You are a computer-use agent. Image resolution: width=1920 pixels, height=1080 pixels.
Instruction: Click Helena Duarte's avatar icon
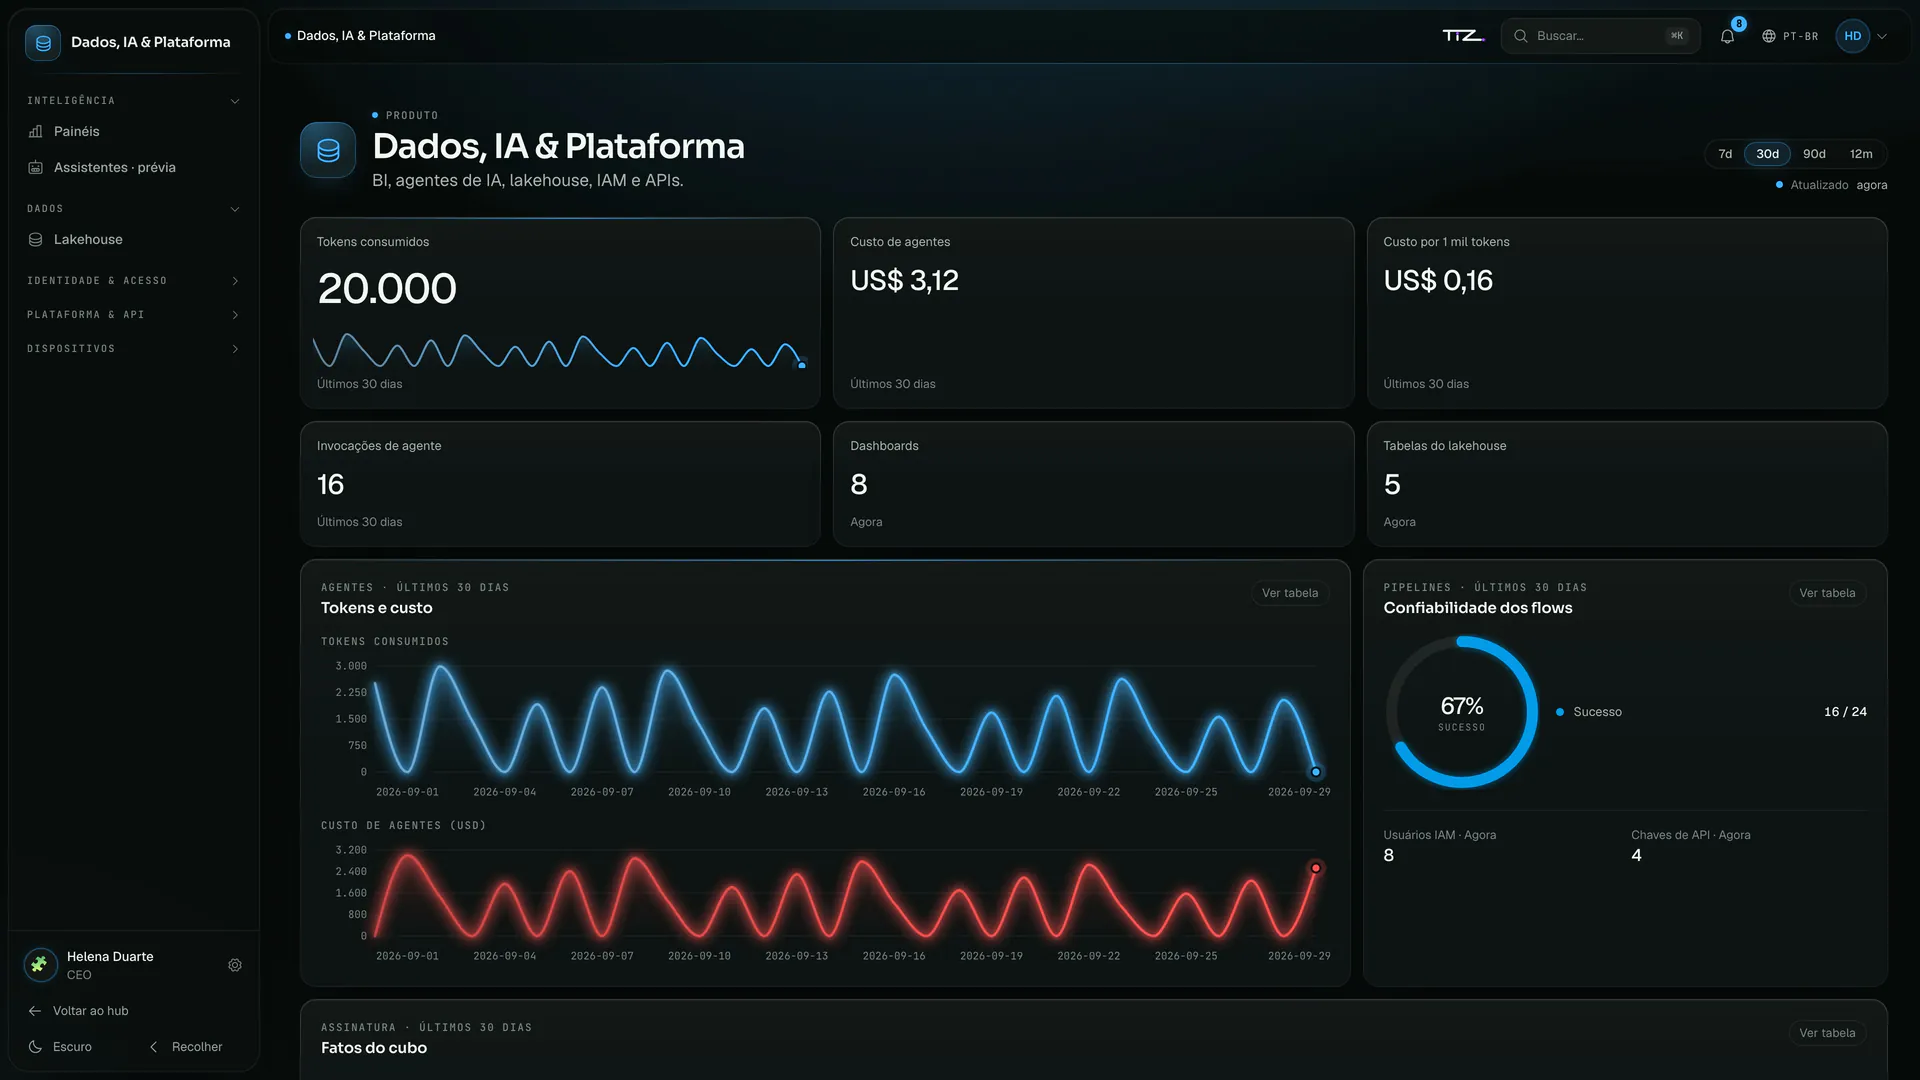(x=40, y=965)
